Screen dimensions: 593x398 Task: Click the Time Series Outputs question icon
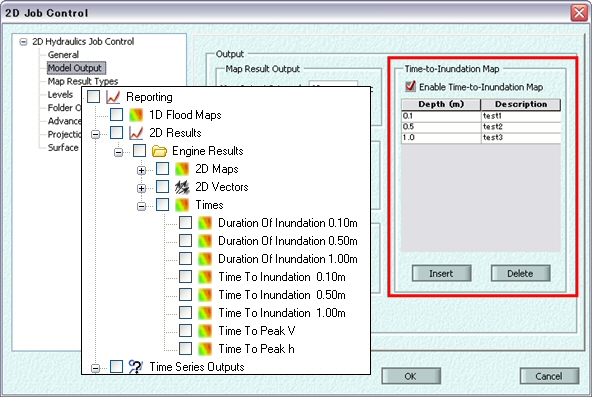tap(136, 367)
